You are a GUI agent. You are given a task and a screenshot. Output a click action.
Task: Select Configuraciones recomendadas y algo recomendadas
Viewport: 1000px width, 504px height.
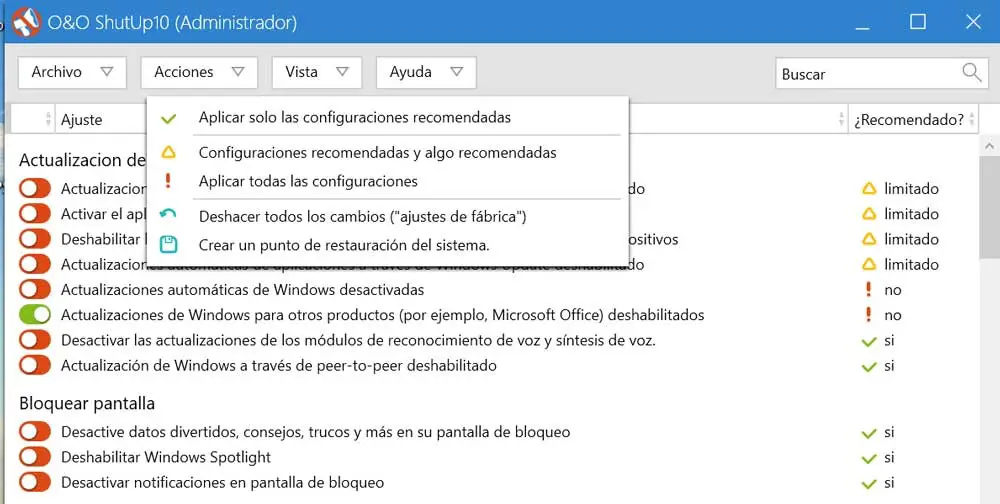pyautogui.click(x=387, y=152)
